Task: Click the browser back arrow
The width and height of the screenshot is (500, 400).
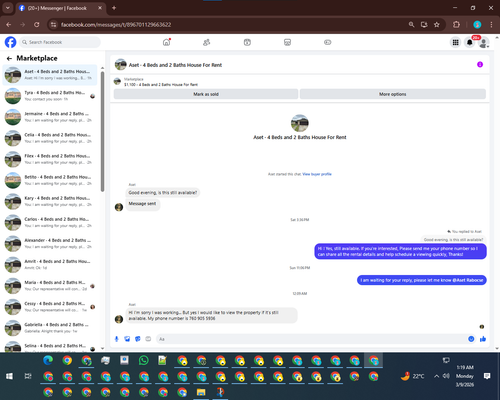Action: [x=9, y=25]
